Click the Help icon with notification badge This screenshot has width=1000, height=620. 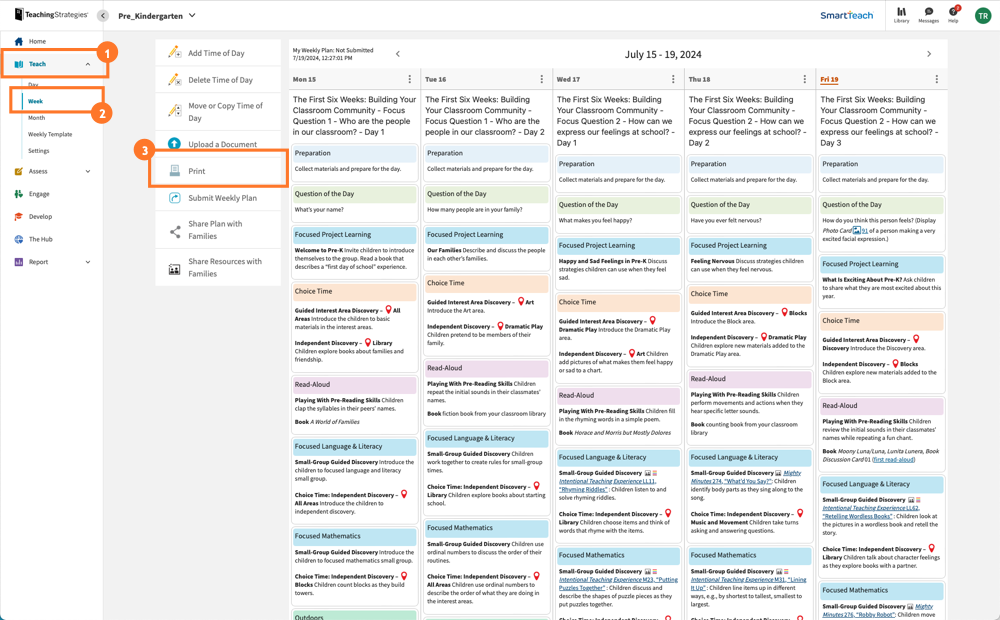(x=953, y=14)
